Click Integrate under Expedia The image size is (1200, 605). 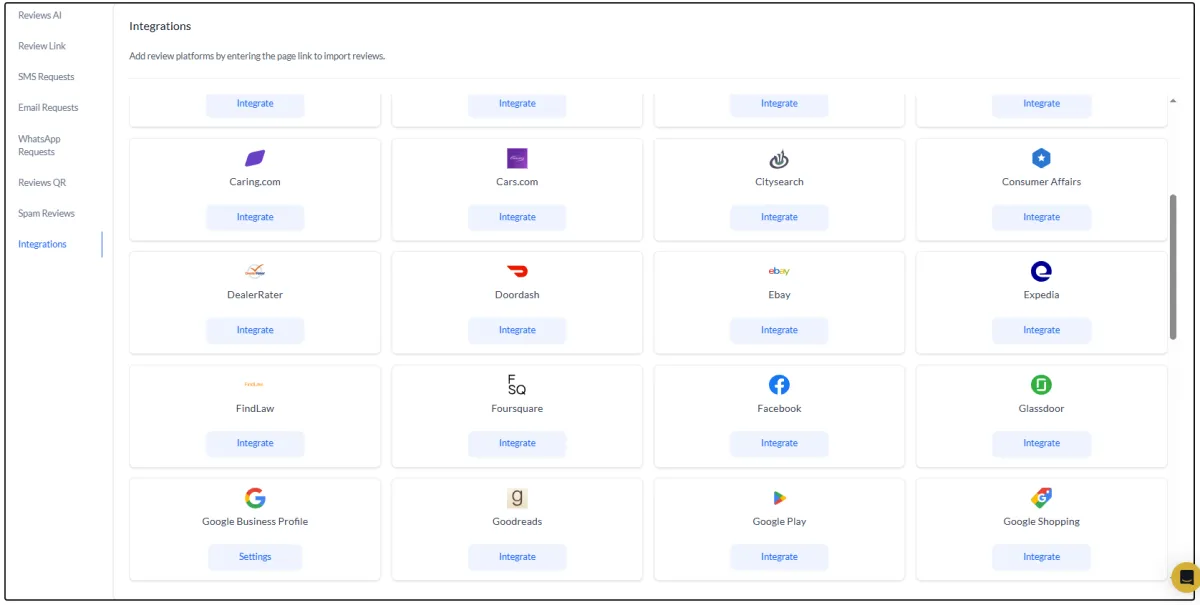[1041, 330]
